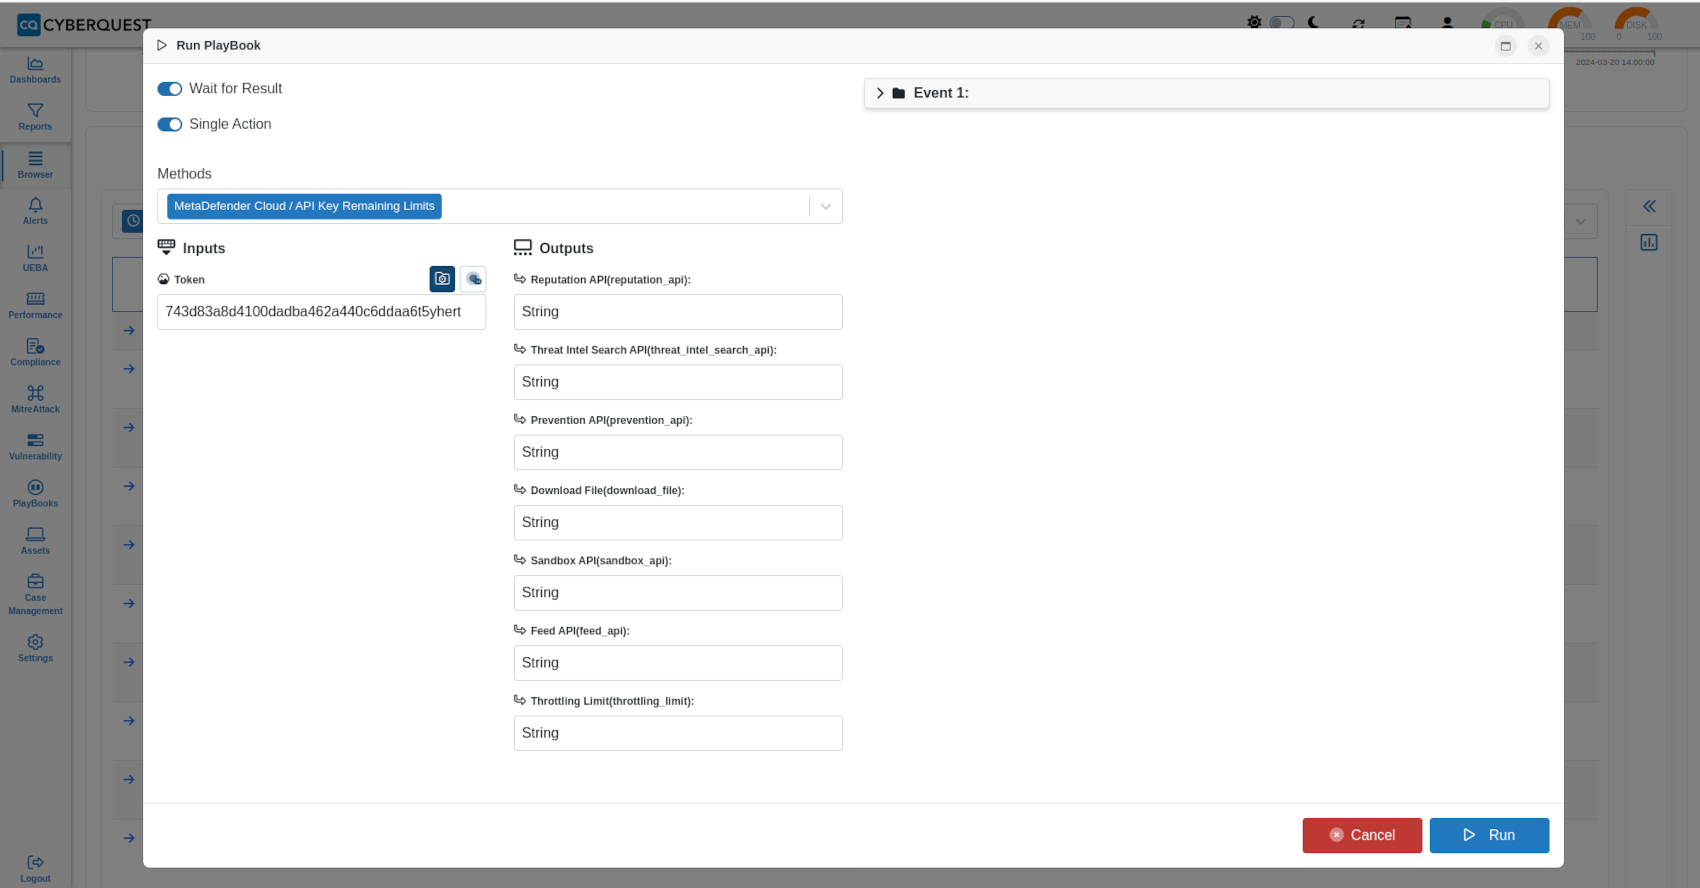Open UEBA in the sidebar
Viewport: 1700px width, 888px height.
[35, 258]
